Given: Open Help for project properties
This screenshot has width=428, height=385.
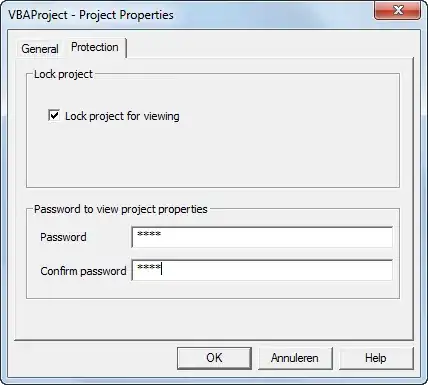Looking at the screenshot, I should tap(376, 358).
